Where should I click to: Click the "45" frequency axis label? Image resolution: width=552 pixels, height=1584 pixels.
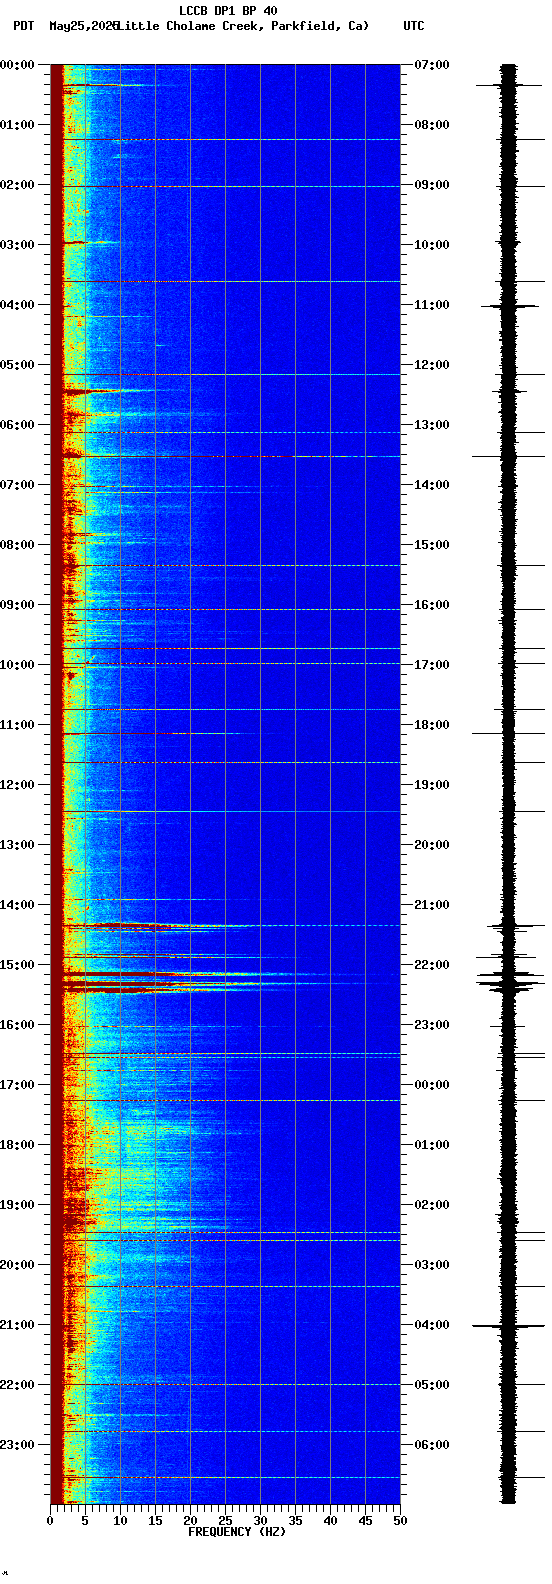(x=365, y=1521)
